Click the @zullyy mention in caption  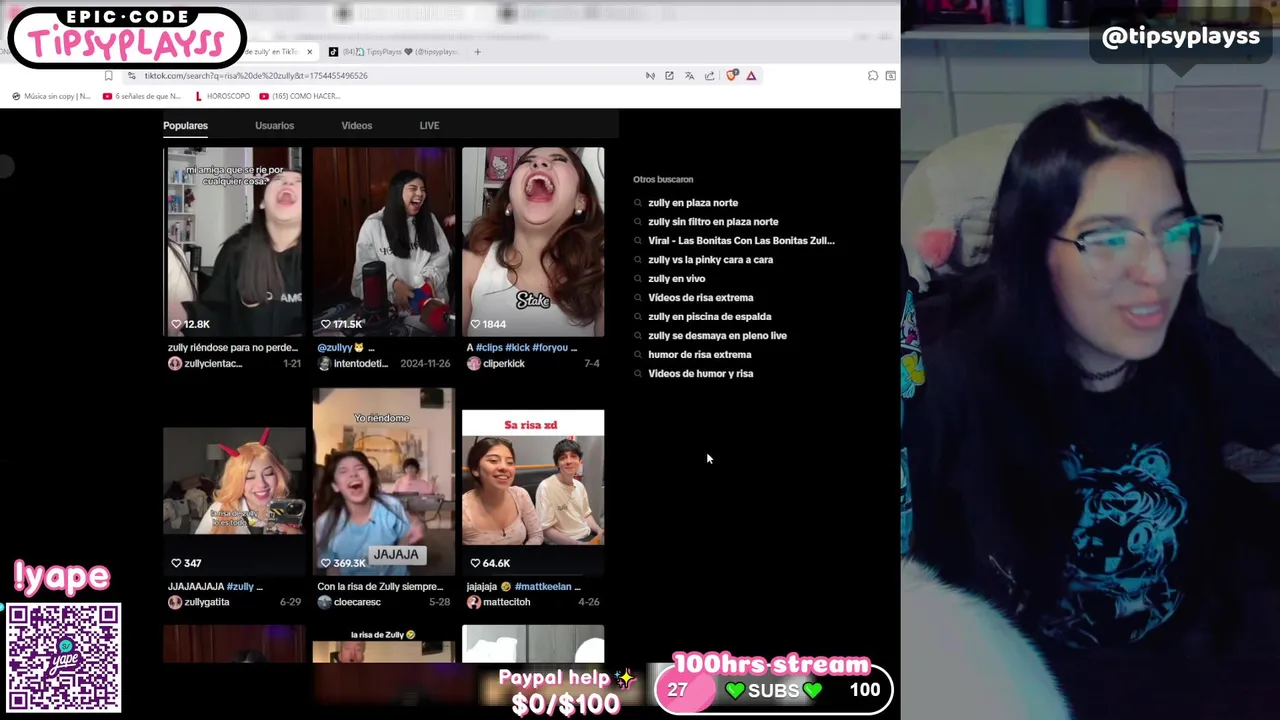335,347
